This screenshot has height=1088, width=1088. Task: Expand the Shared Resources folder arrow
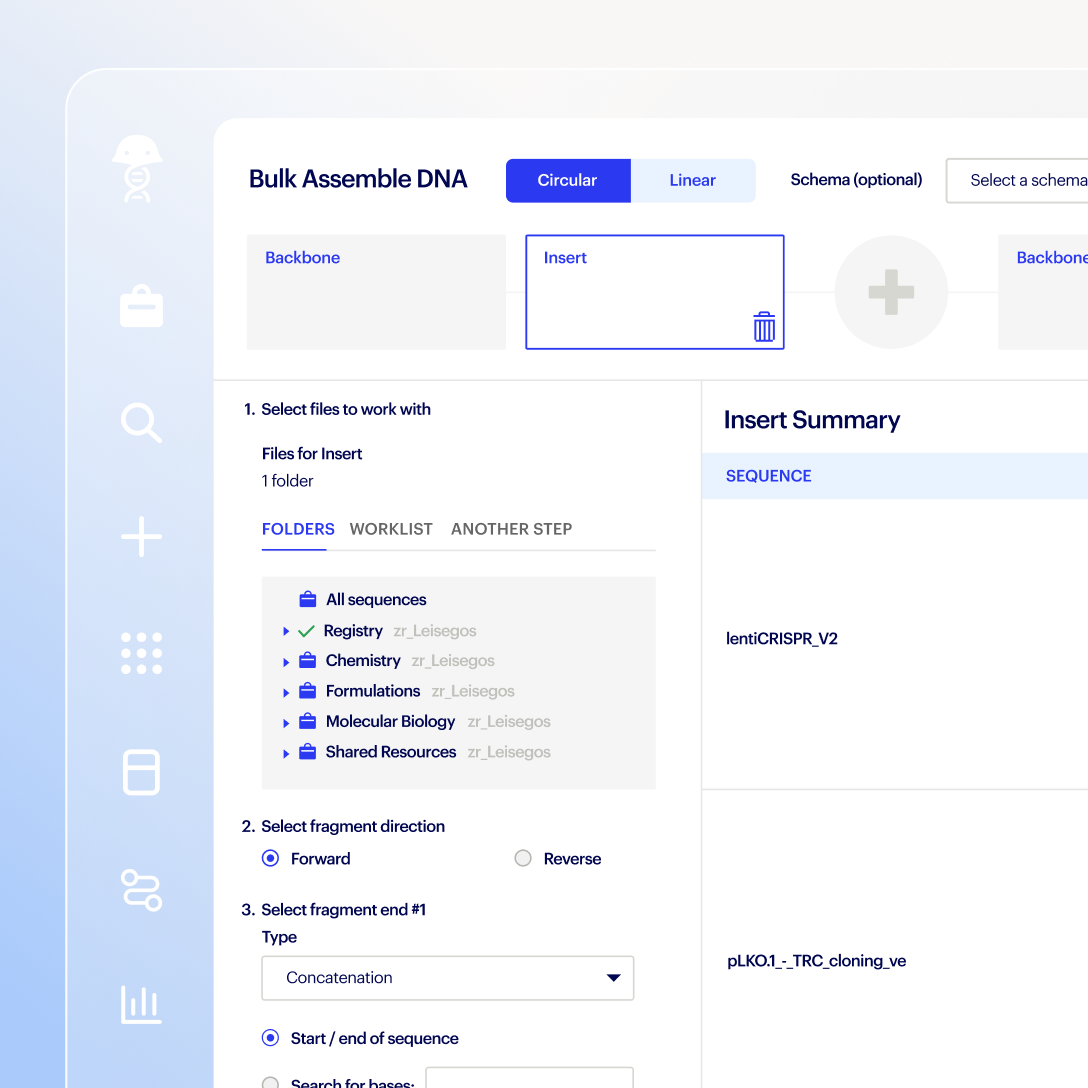pos(286,754)
